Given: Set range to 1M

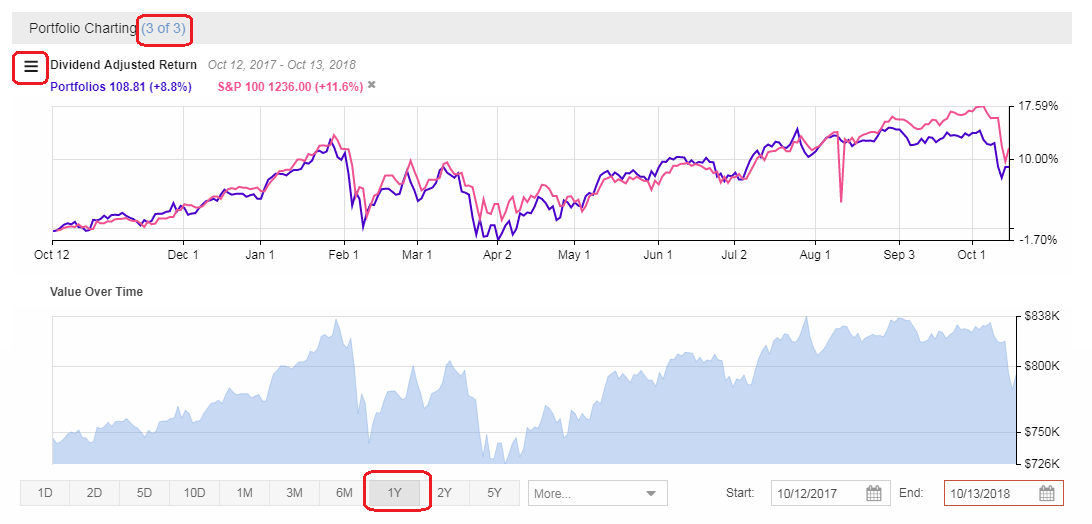Looking at the screenshot, I should click(245, 493).
